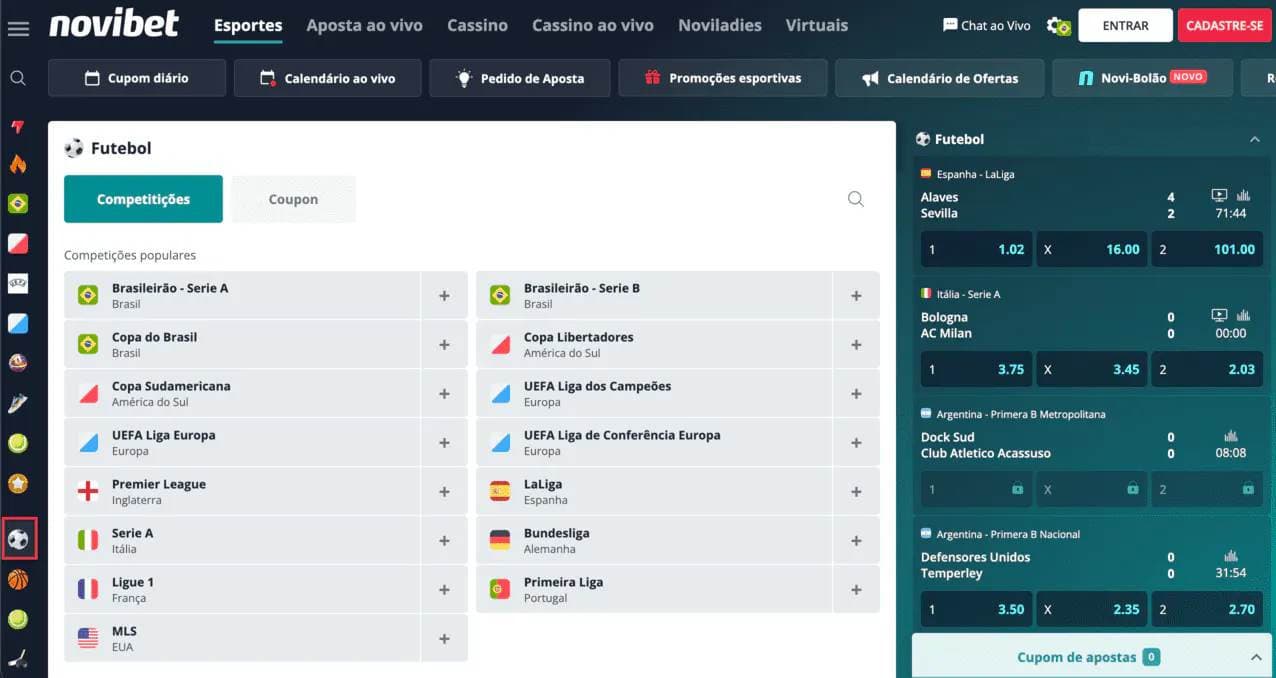Click the CADASTRE-SE register button
Image resolution: width=1276 pixels, height=678 pixels.
(x=1226, y=26)
